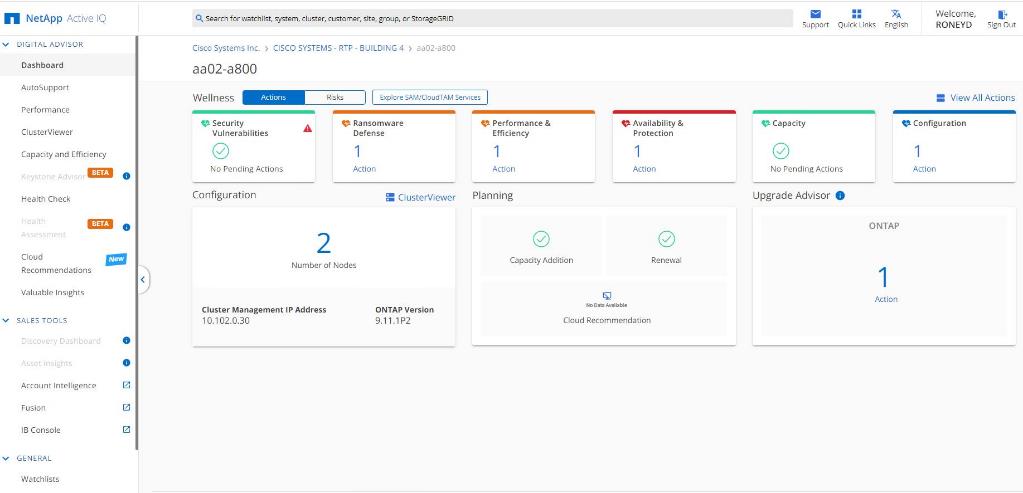Image resolution: width=1023 pixels, height=493 pixels.
Task: Click the Number of Nodes value 2
Action: [324, 243]
